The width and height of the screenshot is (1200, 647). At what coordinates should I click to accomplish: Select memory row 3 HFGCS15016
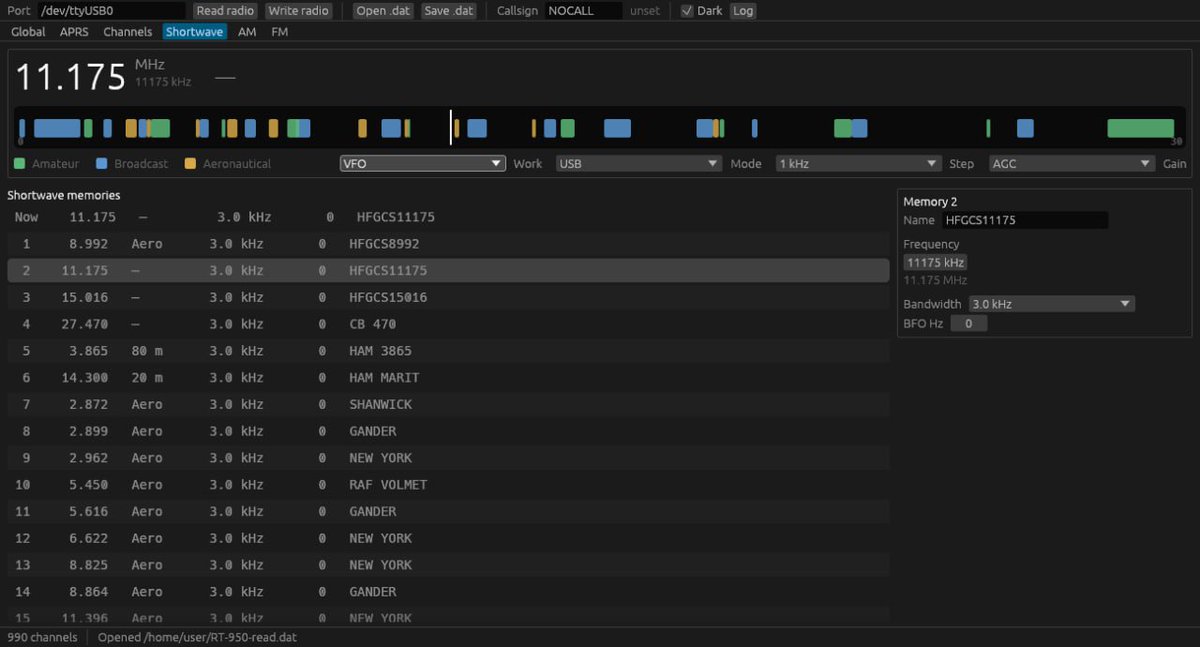point(448,297)
